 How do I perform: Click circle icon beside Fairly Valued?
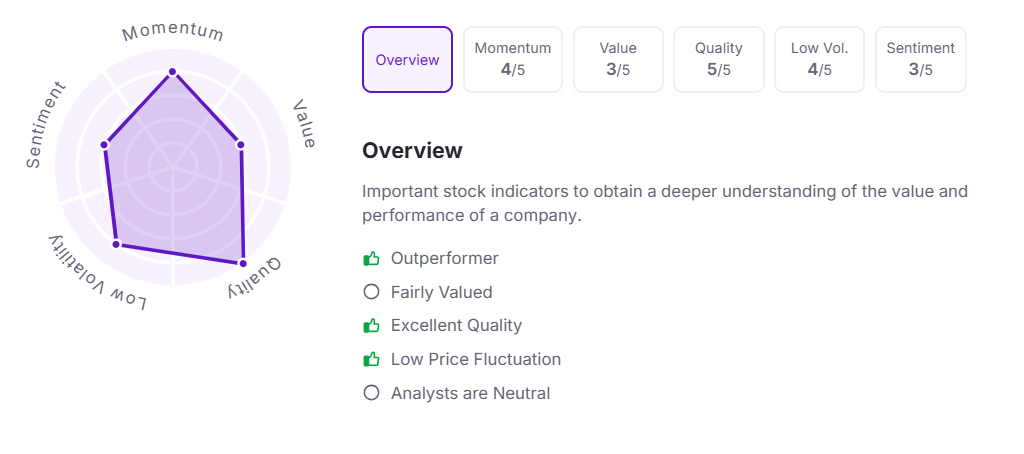[x=371, y=292]
